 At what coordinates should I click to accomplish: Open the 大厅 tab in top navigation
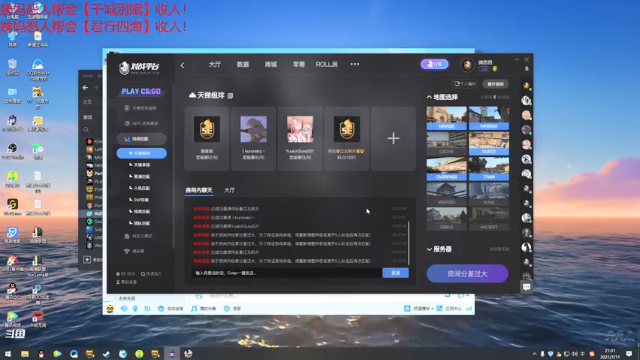click(x=215, y=64)
